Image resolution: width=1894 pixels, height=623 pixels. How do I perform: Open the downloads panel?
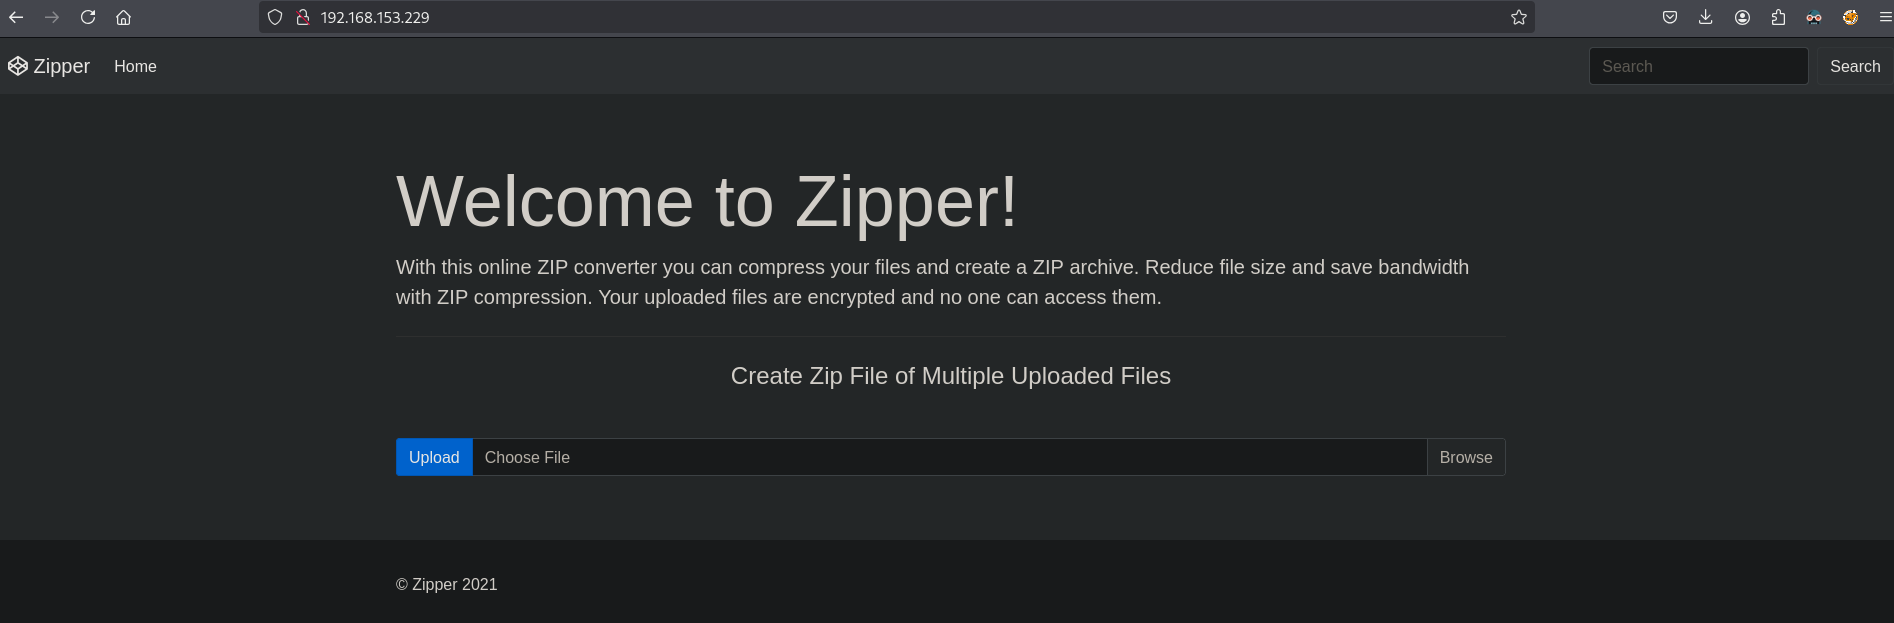[1706, 17]
